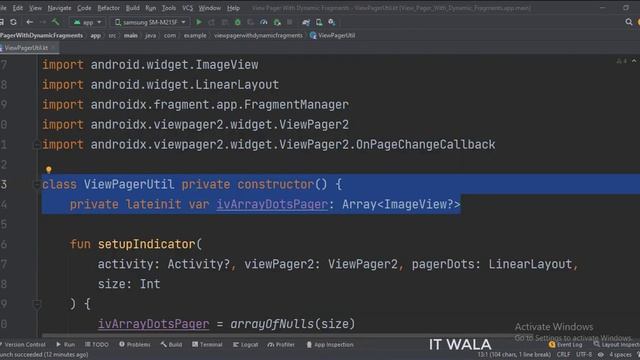
Task: Open the Help menu
Action: 233,8
